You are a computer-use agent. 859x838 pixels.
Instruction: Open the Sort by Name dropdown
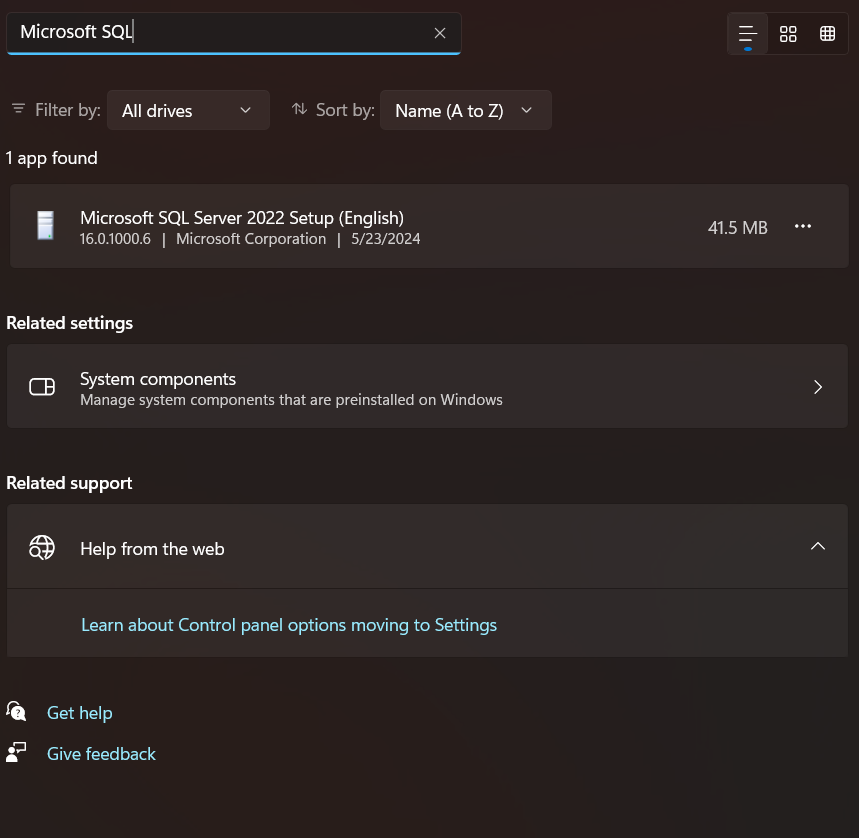pyautogui.click(x=465, y=111)
